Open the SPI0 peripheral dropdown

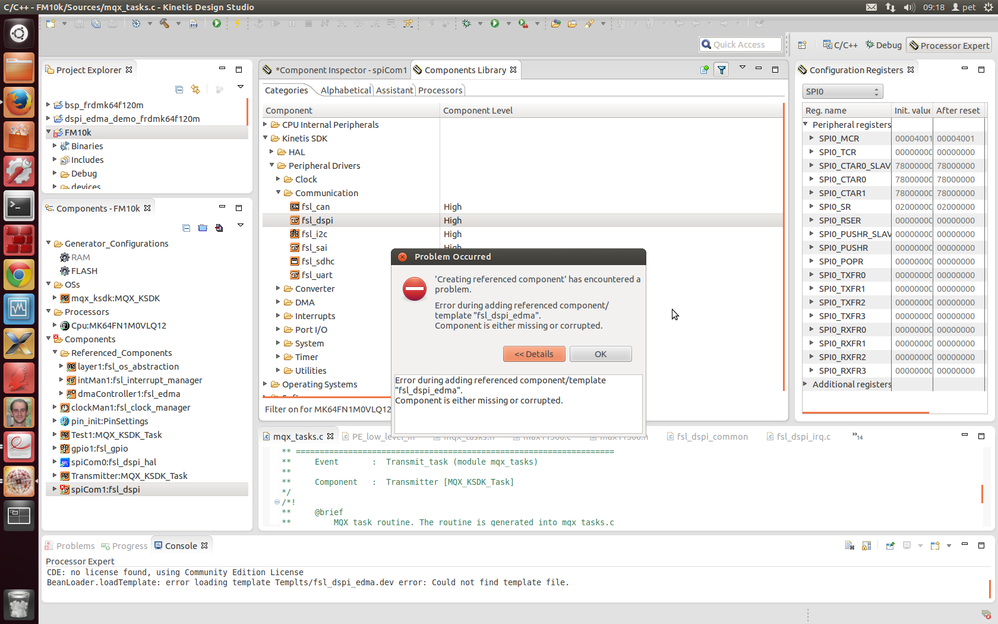[842, 92]
